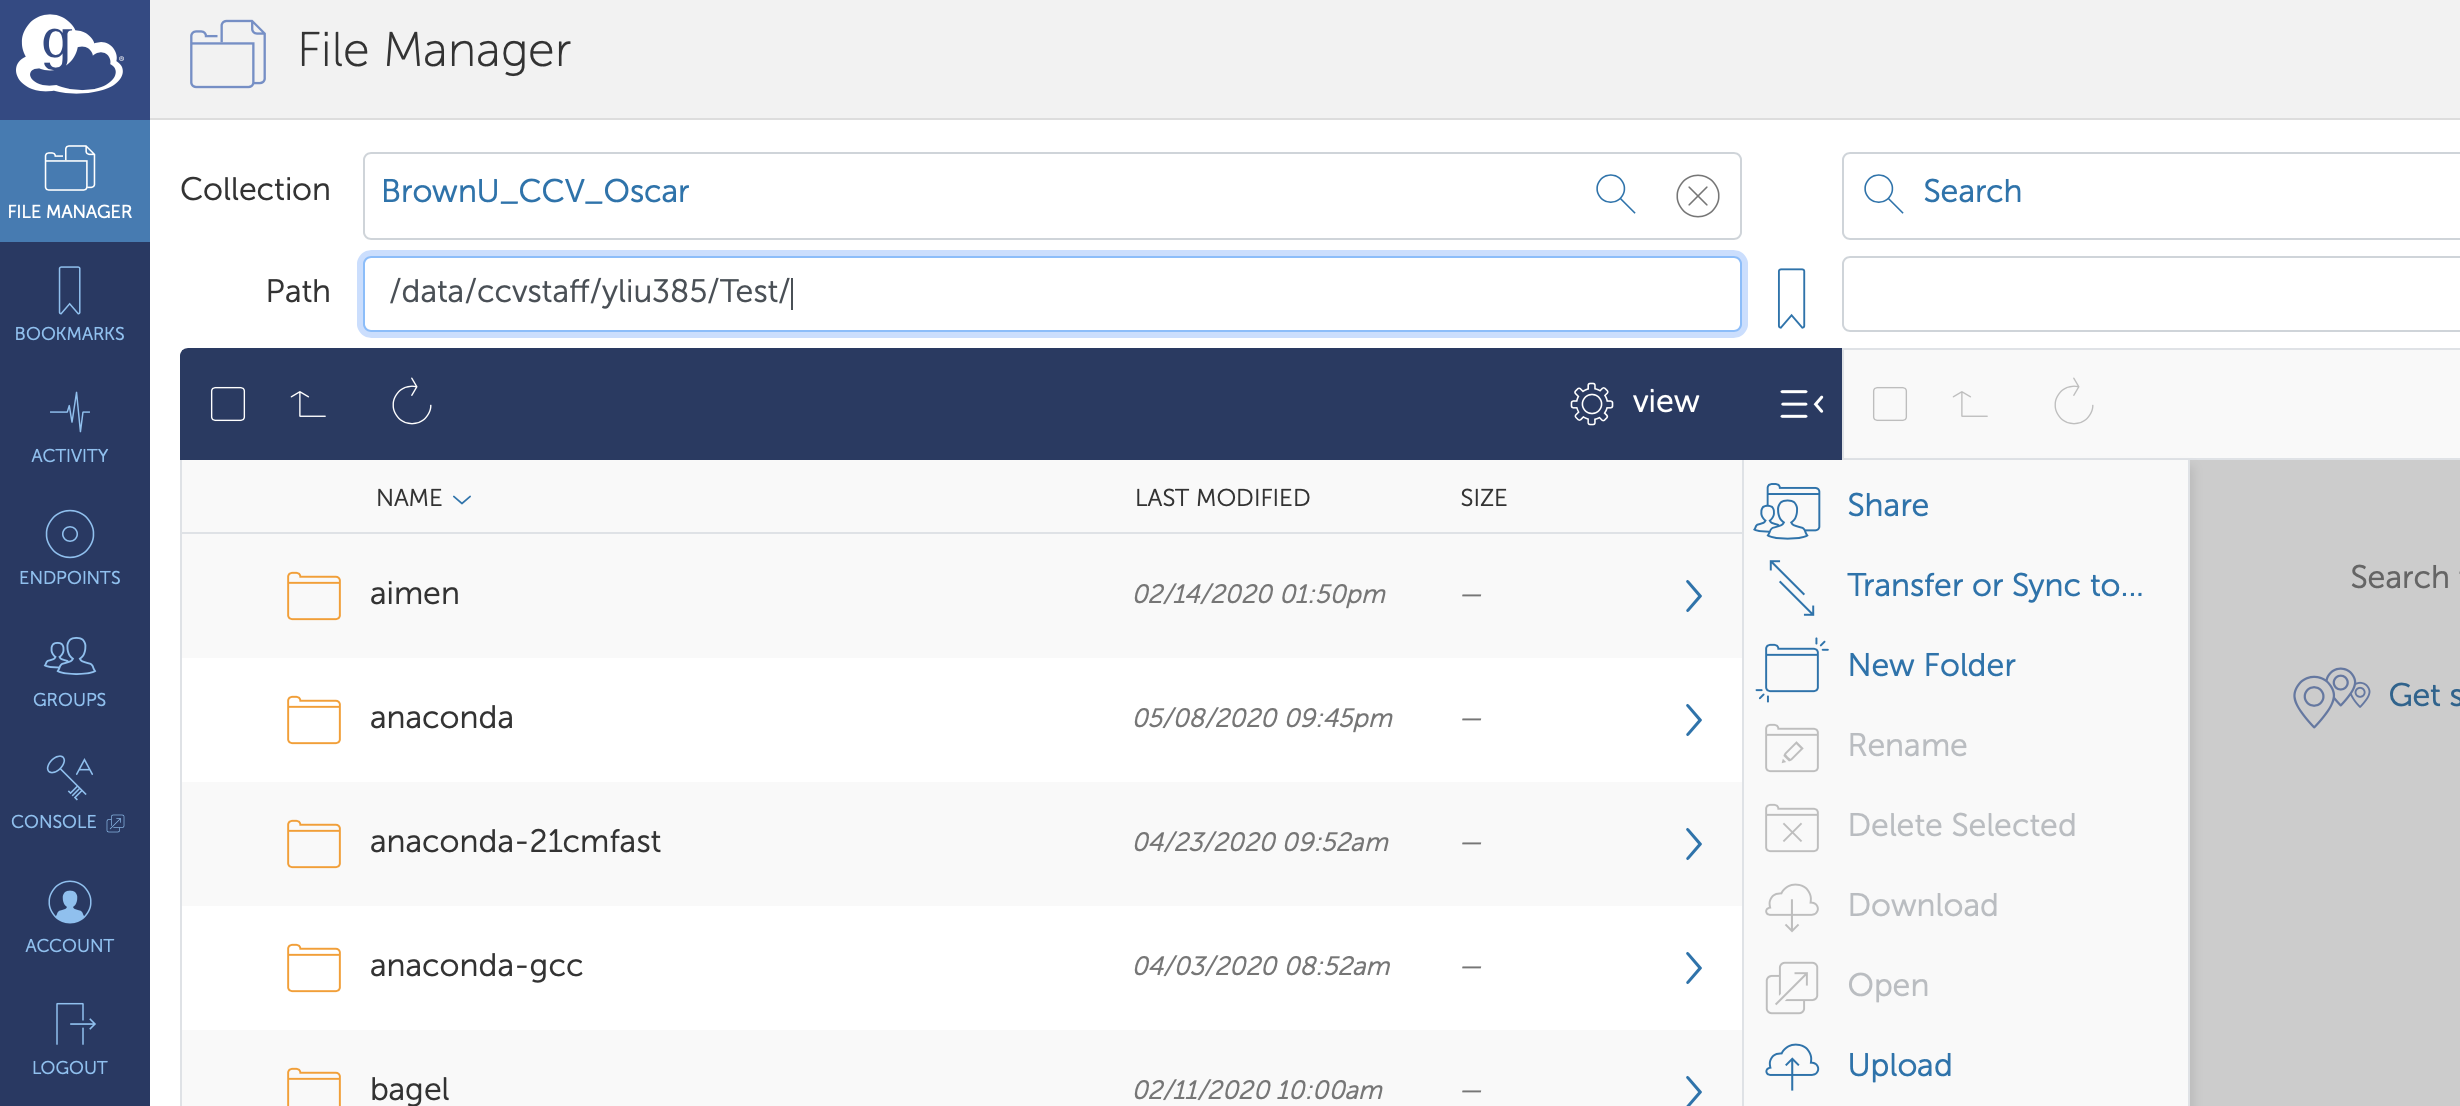Expand the bagel folder chevron
The image size is (2460, 1106).
pos(1693,1089)
